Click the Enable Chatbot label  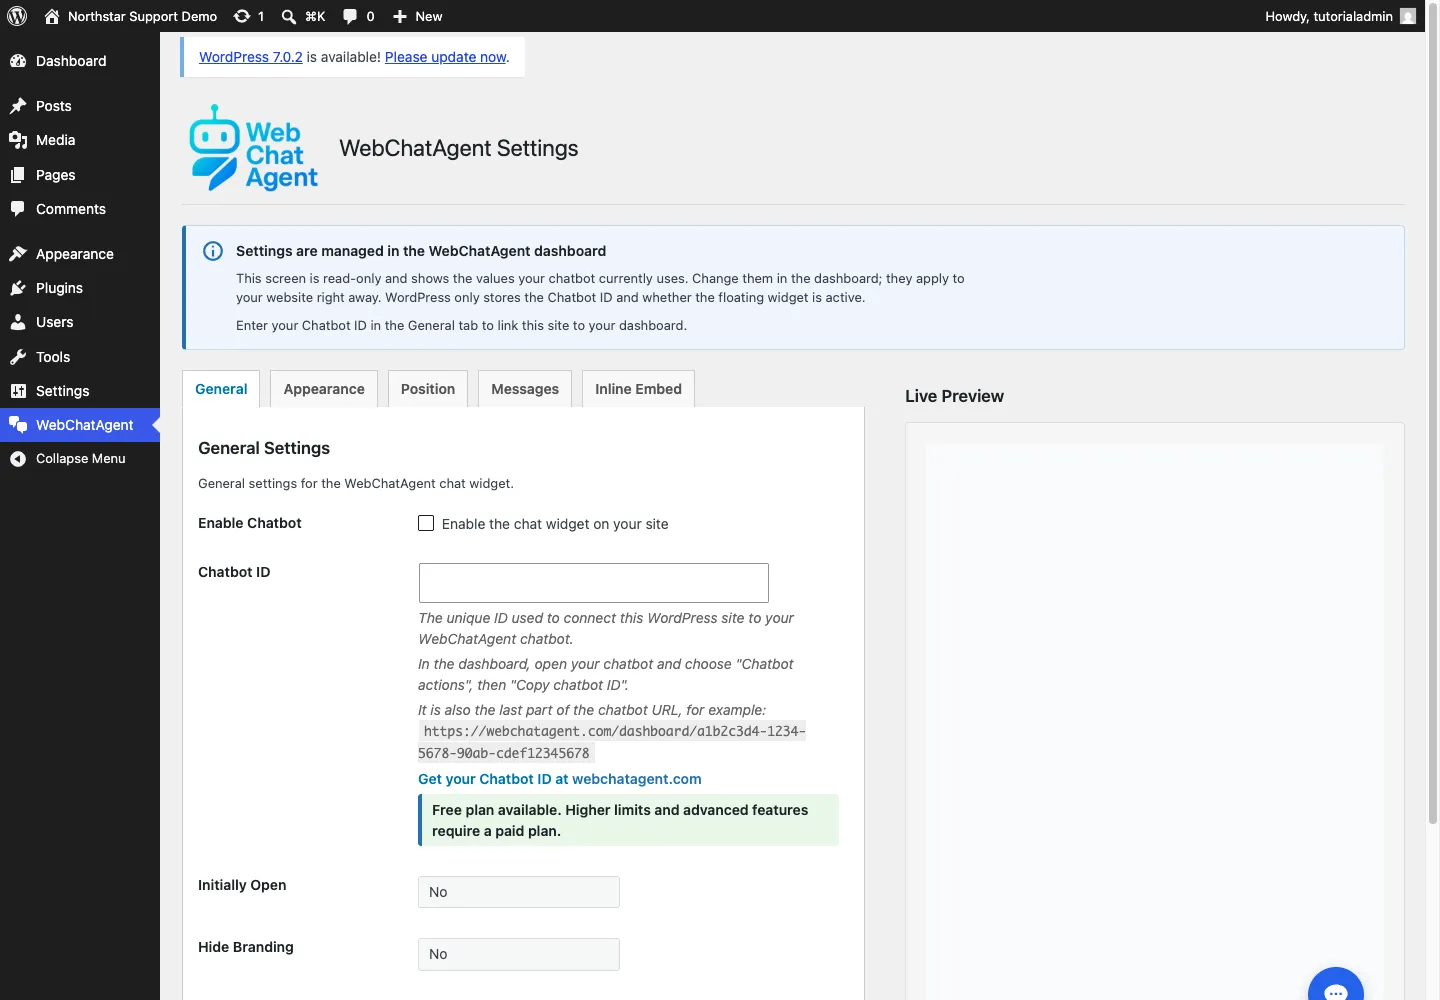coord(250,523)
